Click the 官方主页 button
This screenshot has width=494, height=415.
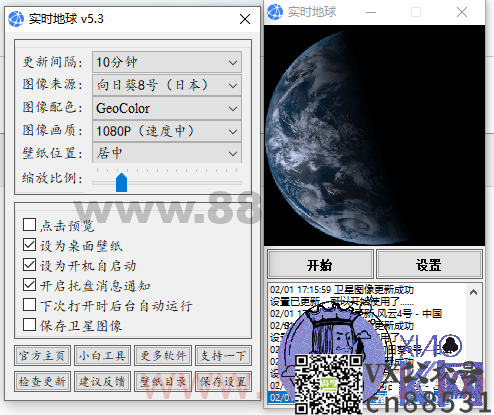click(42, 356)
